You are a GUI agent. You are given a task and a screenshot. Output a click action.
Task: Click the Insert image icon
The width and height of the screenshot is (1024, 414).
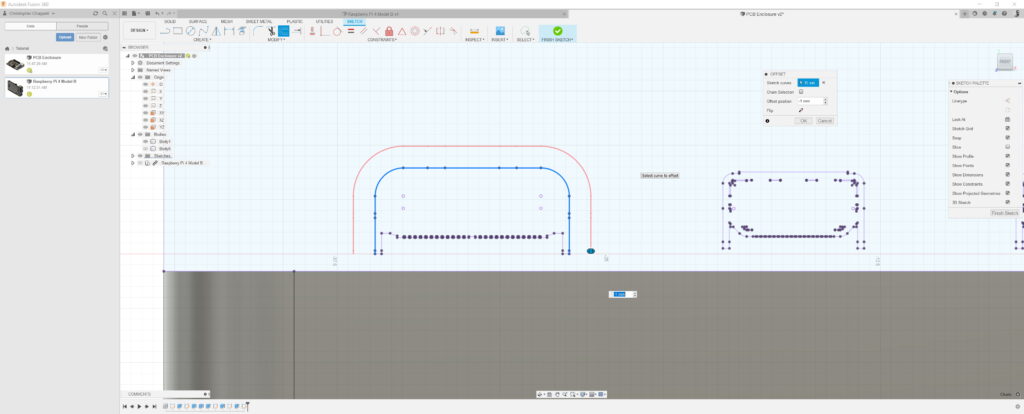(x=500, y=31)
